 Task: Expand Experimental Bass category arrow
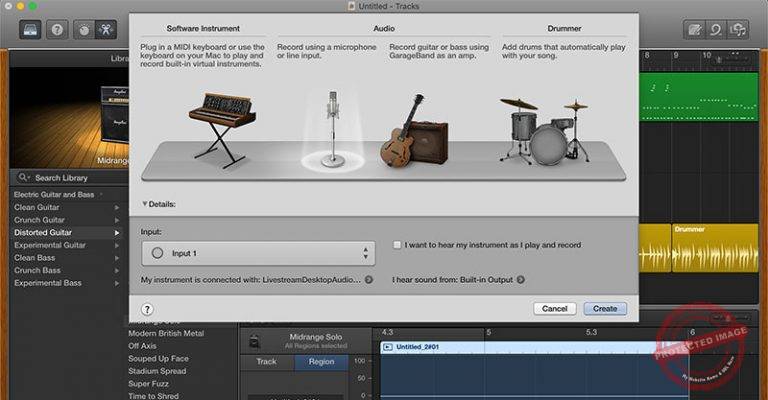117,283
